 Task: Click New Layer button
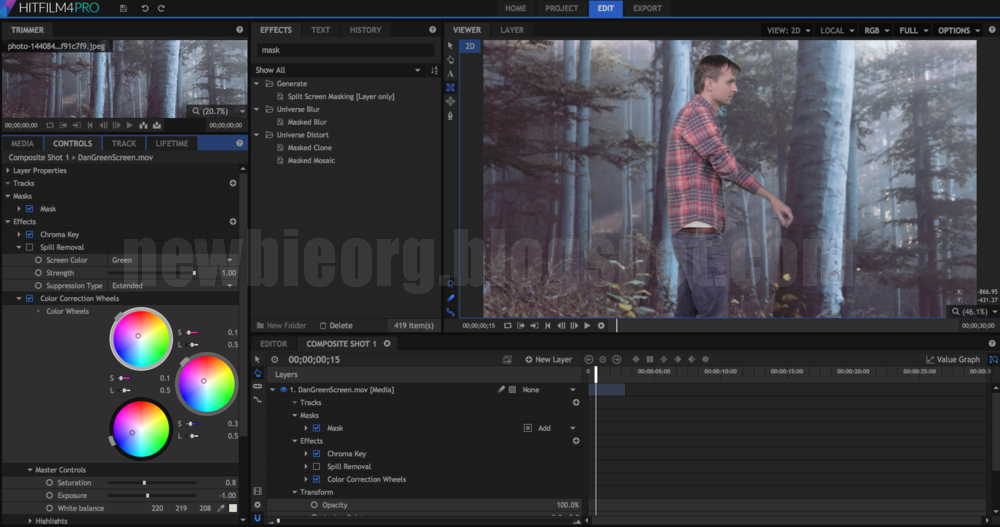(x=548, y=360)
